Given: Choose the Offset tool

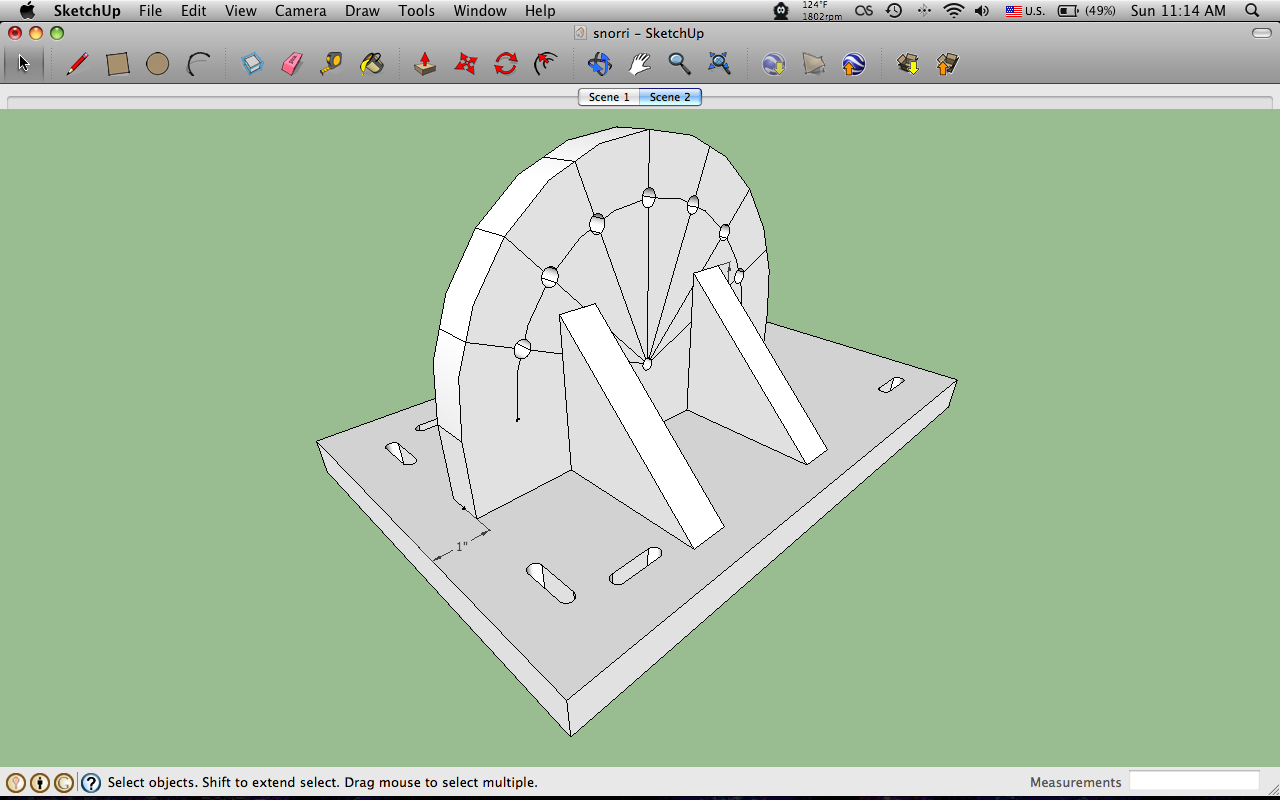Looking at the screenshot, I should click(546, 64).
